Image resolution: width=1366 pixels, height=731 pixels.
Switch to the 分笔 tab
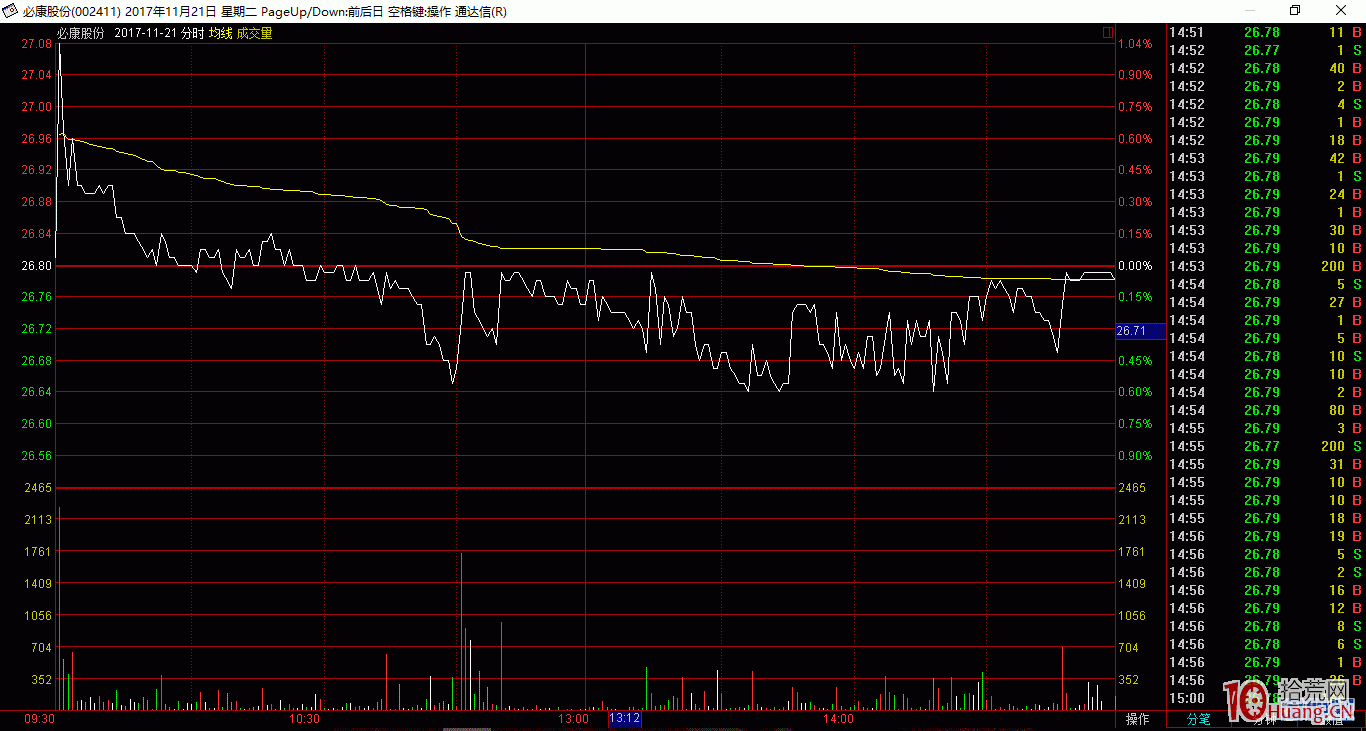pyautogui.click(x=1198, y=719)
